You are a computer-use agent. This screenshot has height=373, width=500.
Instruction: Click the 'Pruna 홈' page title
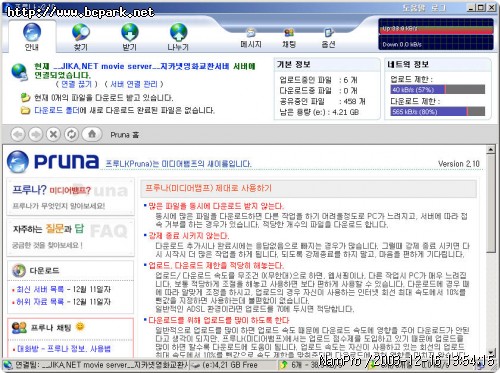125,135
